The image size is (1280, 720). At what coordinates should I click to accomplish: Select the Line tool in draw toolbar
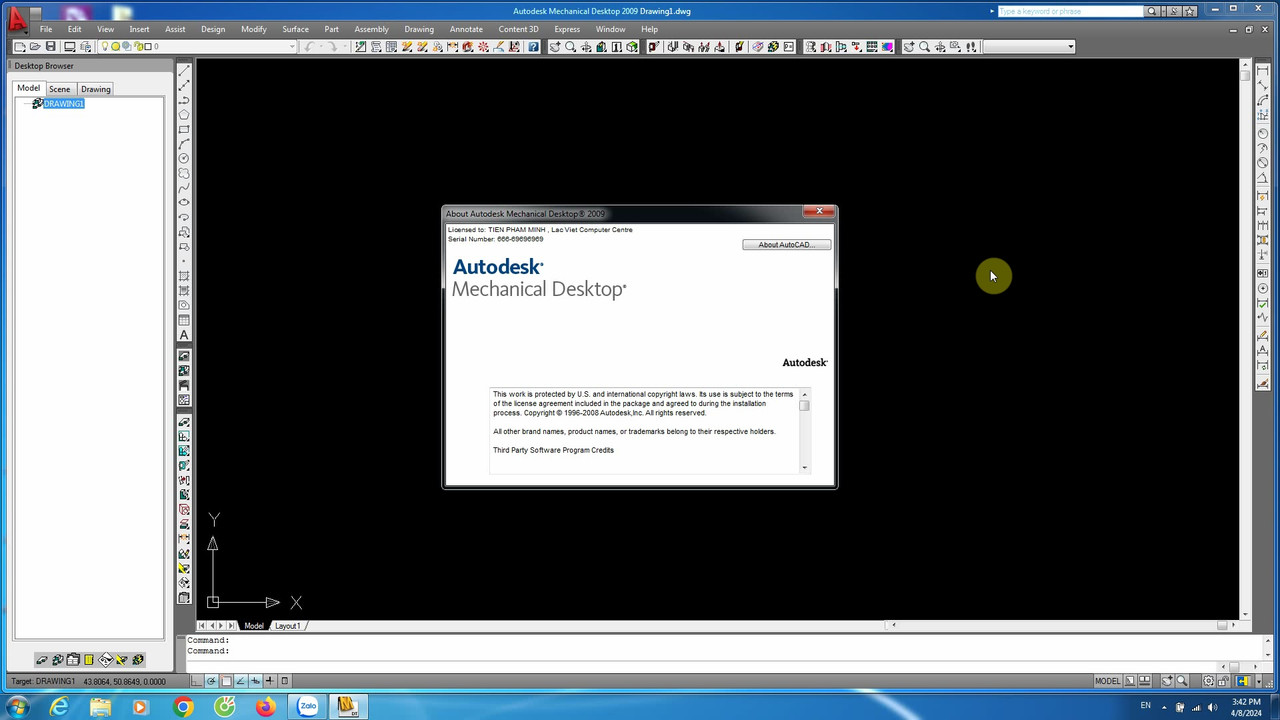pyautogui.click(x=184, y=71)
